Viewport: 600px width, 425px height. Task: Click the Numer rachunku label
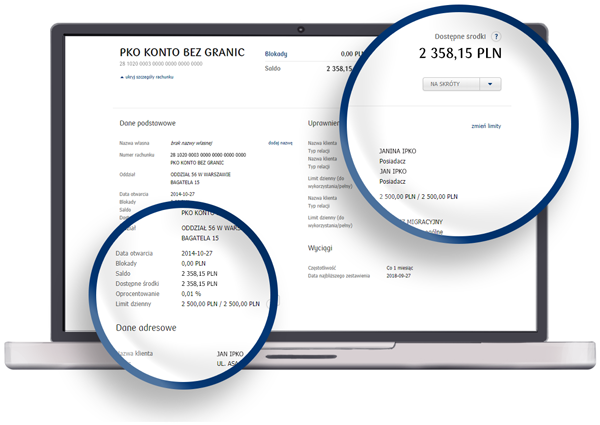[137, 155]
